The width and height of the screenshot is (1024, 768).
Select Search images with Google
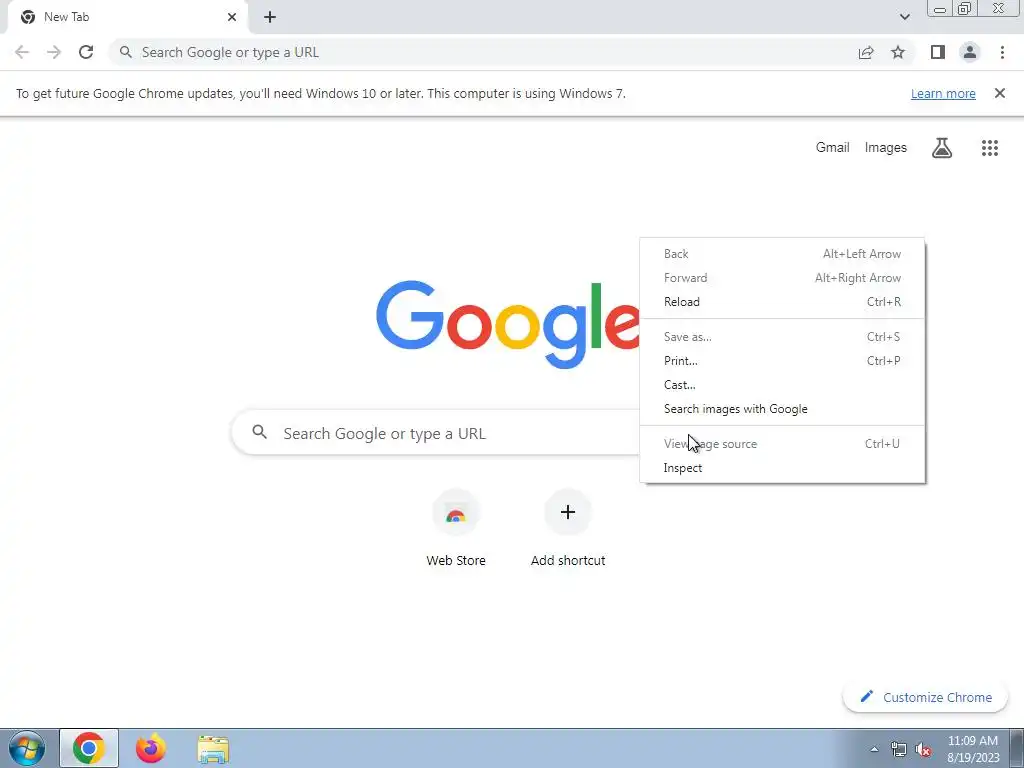(782, 409)
